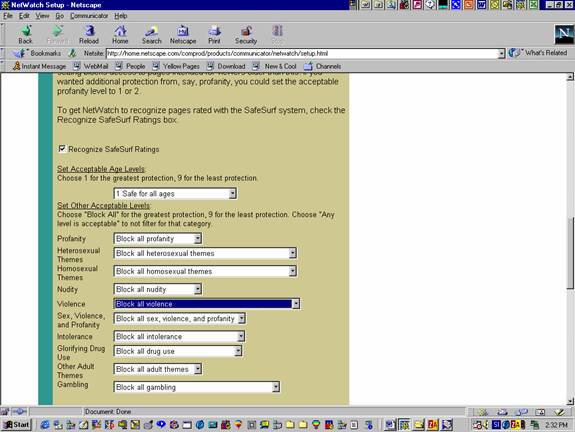
Task: Reload the page using Reload icon
Action: point(89,35)
